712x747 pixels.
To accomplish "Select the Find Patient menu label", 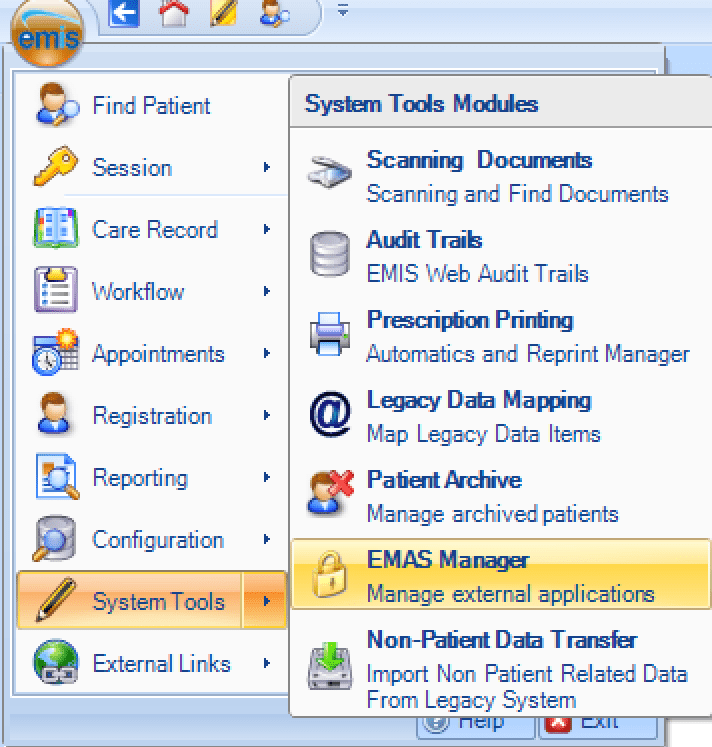I will [x=151, y=106].
